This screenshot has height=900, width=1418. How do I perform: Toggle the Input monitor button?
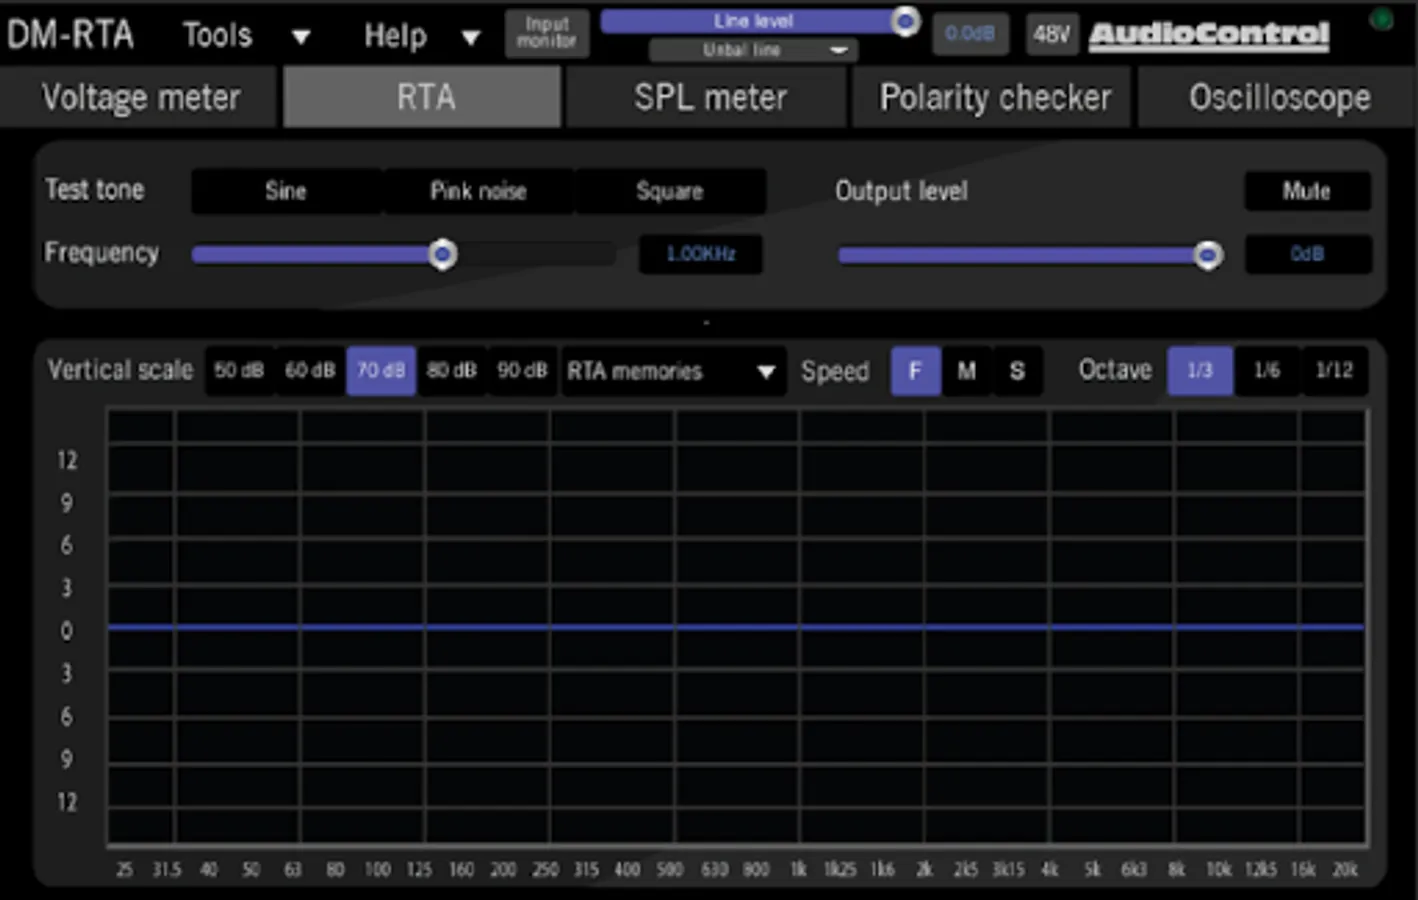(547, 33)
